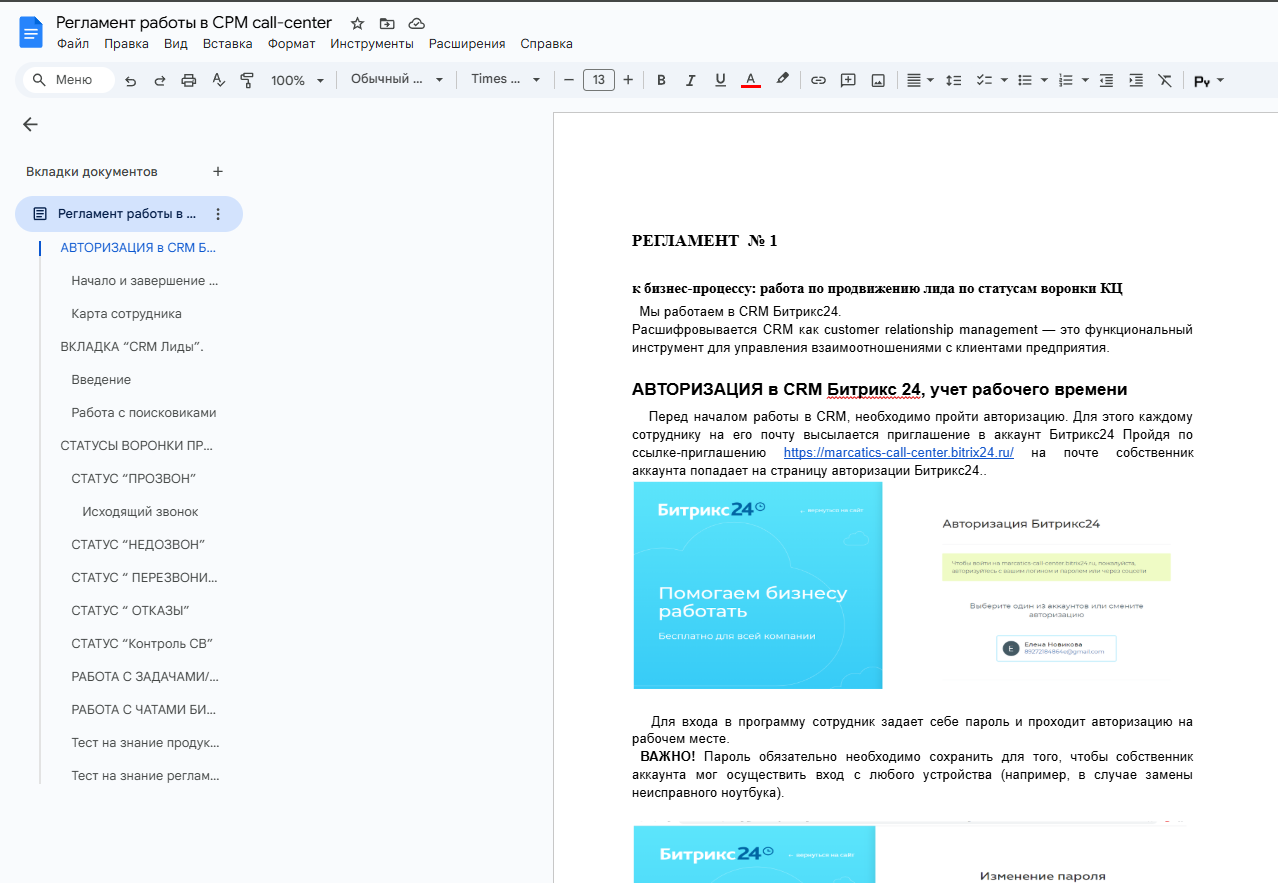This screenshot has height=883, width=1278.
Task: Jump to СТАТУС "Контроль СВ" heading
Action: [142, 643]
